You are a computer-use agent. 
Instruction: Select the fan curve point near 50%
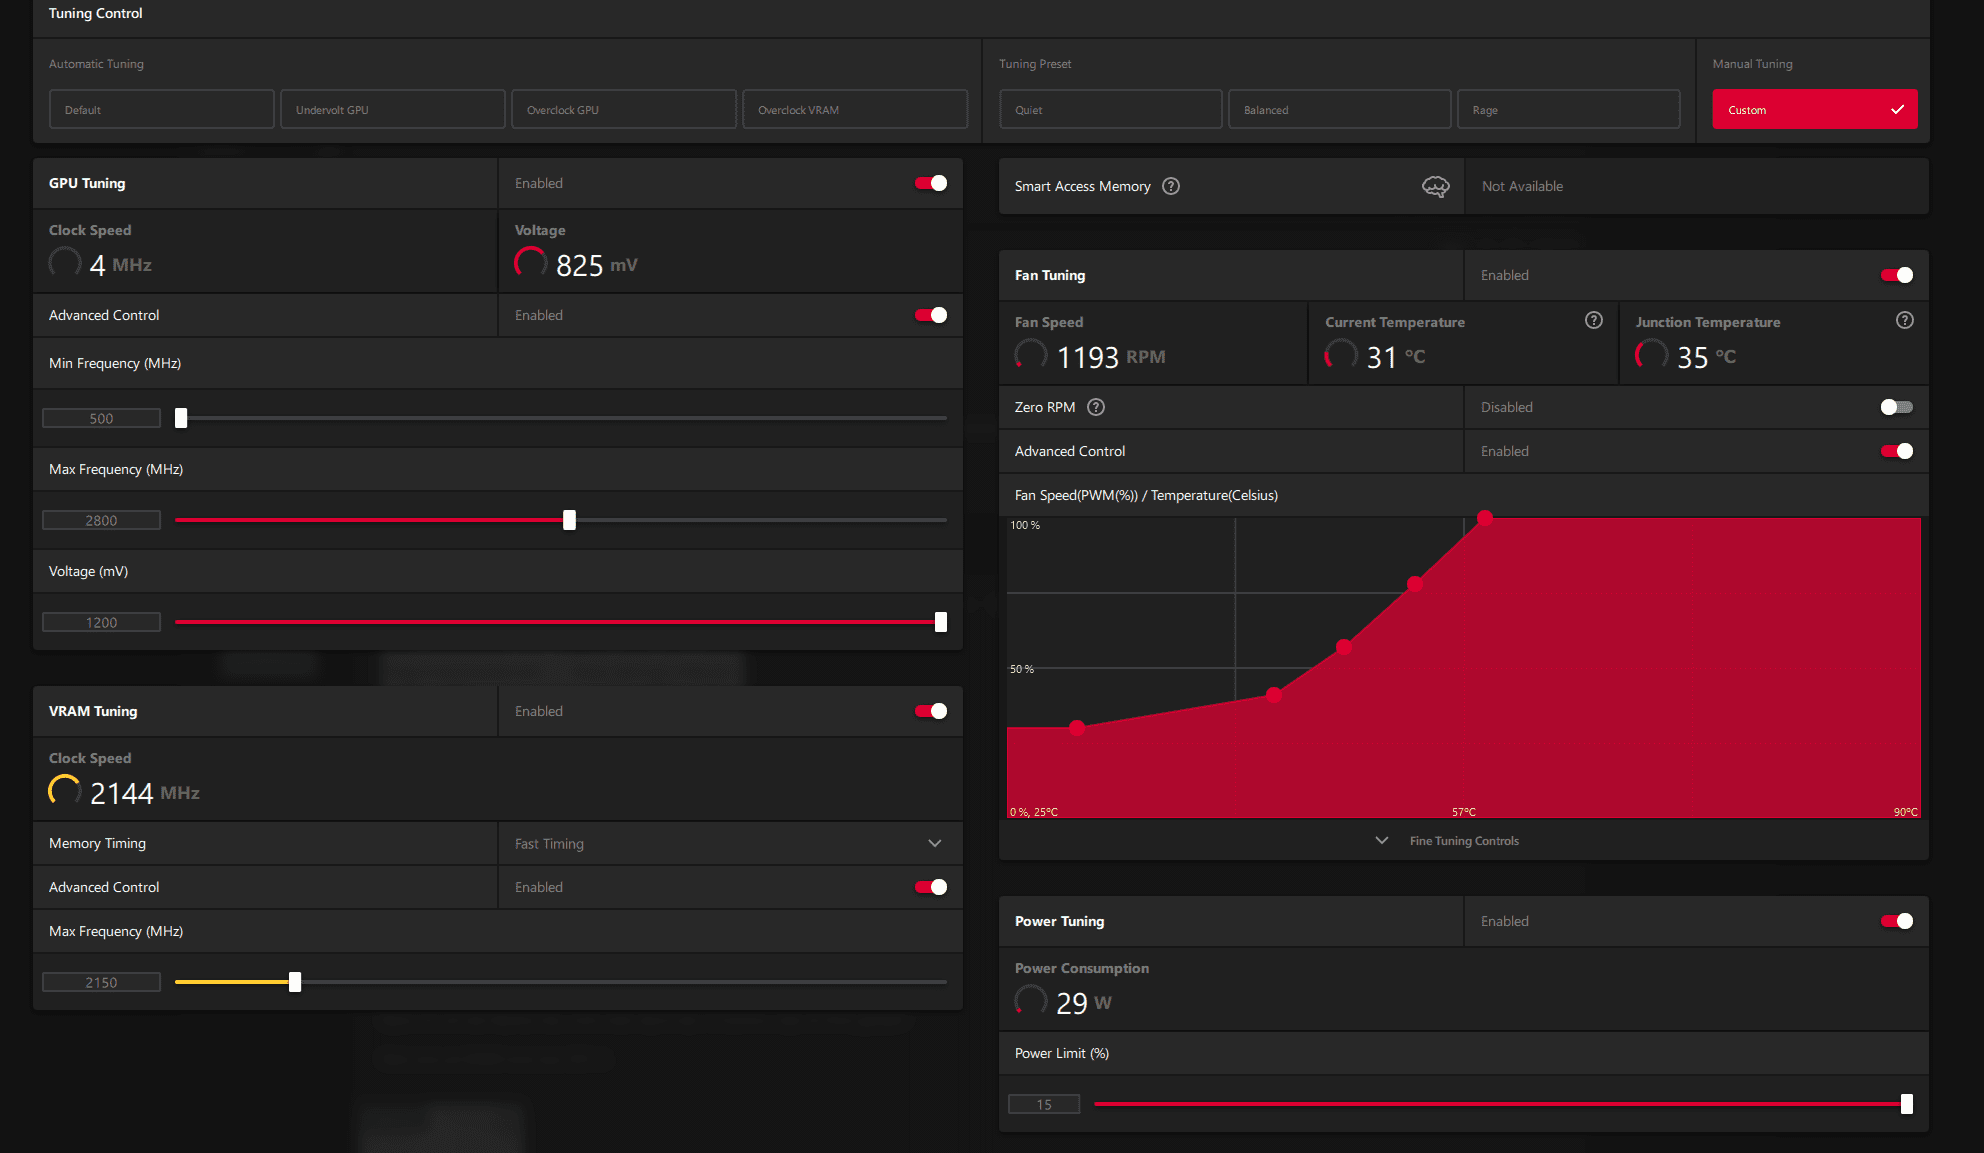coord(1344,647)
